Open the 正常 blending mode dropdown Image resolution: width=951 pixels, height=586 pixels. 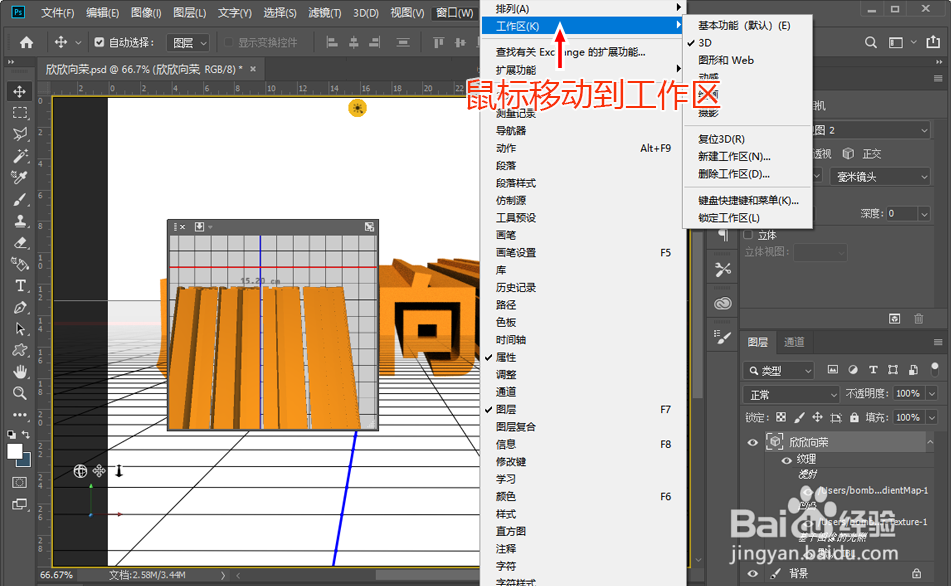789,393
